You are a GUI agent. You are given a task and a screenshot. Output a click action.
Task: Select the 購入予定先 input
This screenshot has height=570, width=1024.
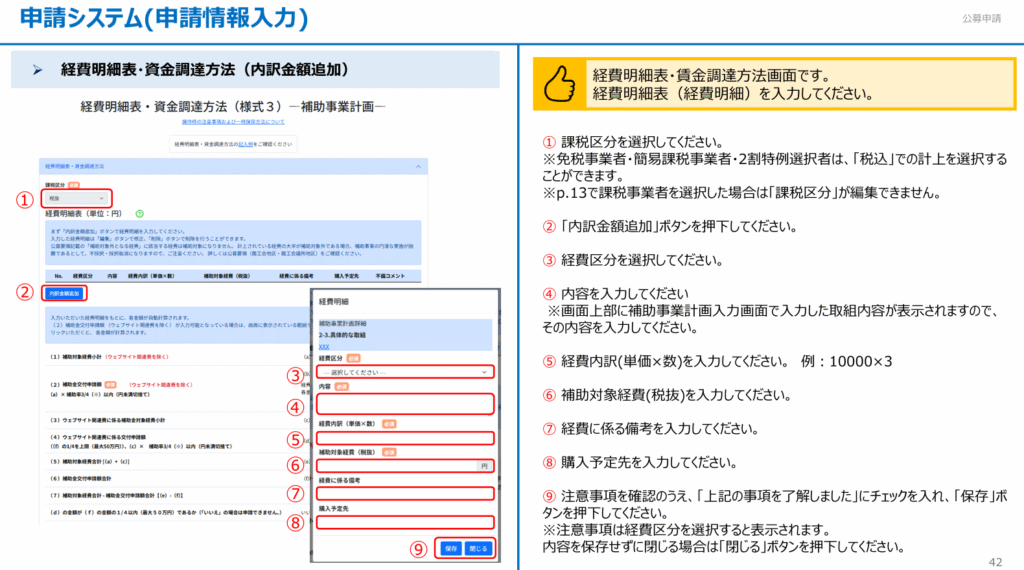405,522
